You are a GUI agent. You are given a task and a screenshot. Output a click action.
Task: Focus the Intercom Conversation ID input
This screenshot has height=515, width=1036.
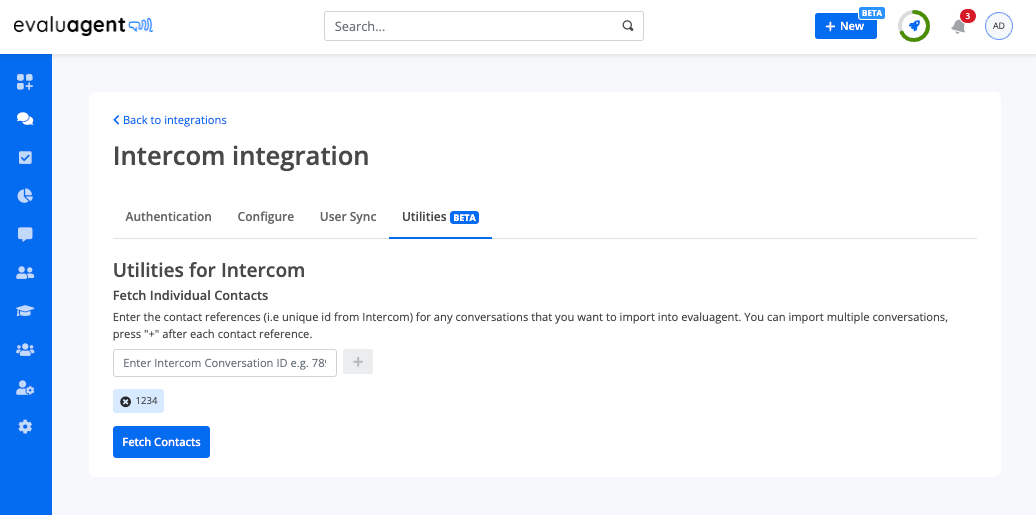coord(225,363)
